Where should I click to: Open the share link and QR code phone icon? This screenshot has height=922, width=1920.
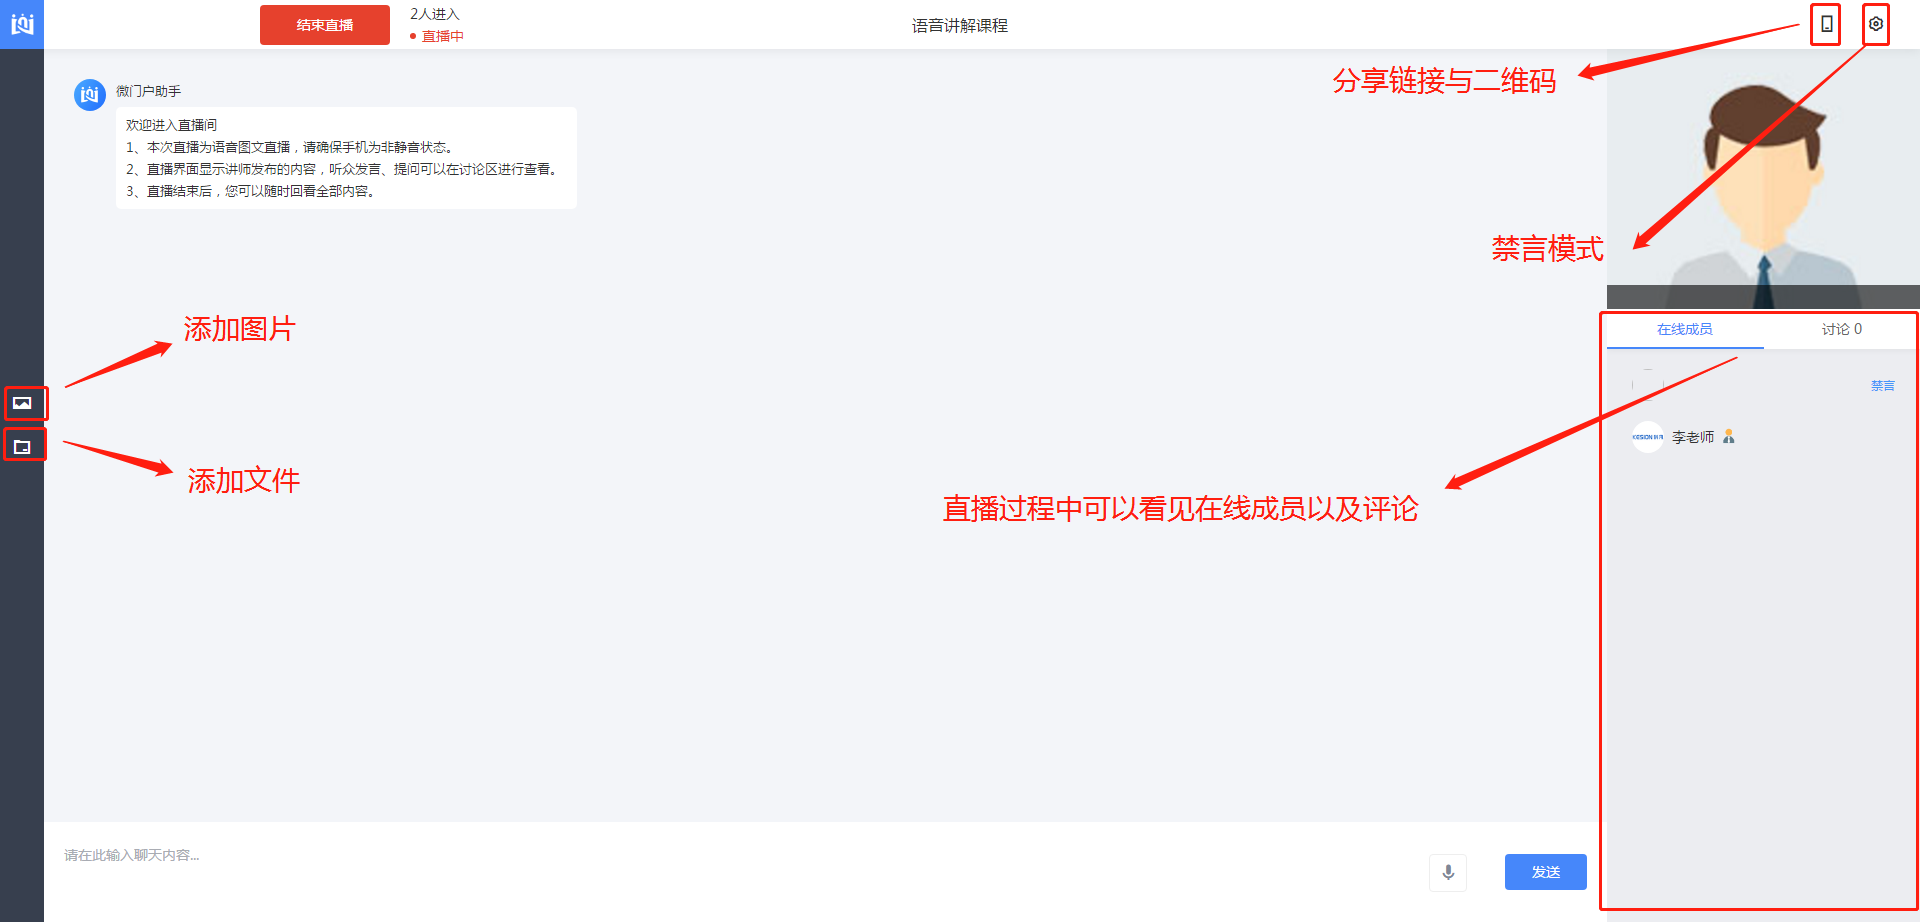[x=1826, y=24]
